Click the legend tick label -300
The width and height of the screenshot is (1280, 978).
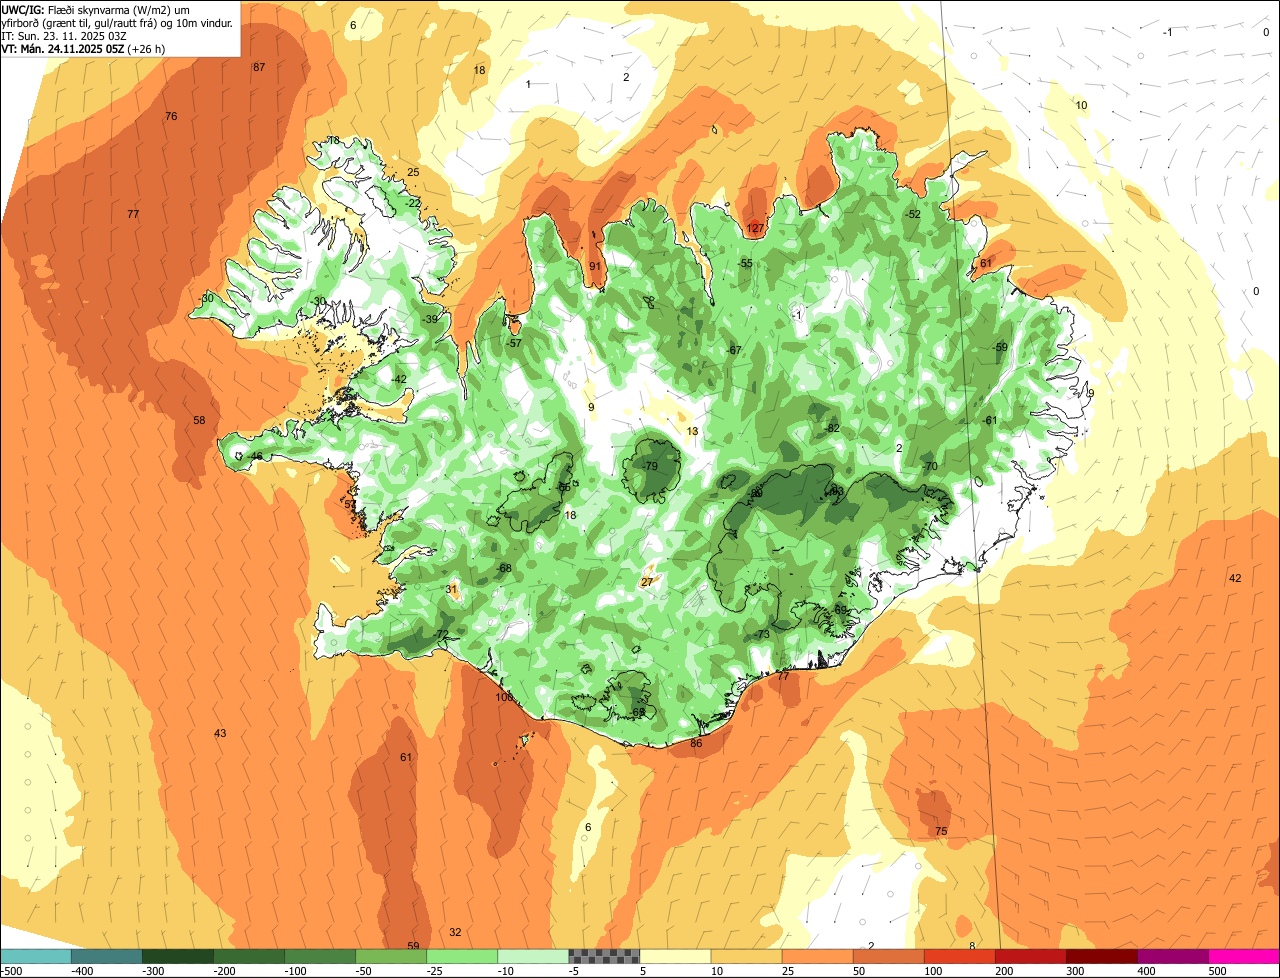[154, 970]
